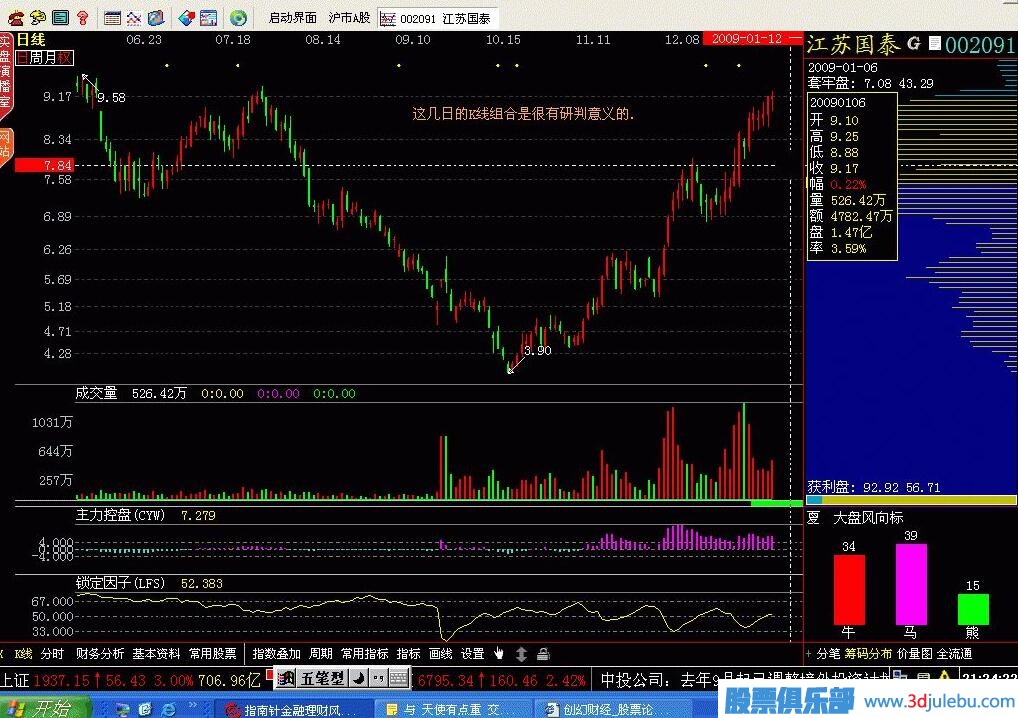Image resolution: width=1018 pixels, height=718 pixels.
Task: Open the teal monitor screen icon
Action: tap(60, 17)
